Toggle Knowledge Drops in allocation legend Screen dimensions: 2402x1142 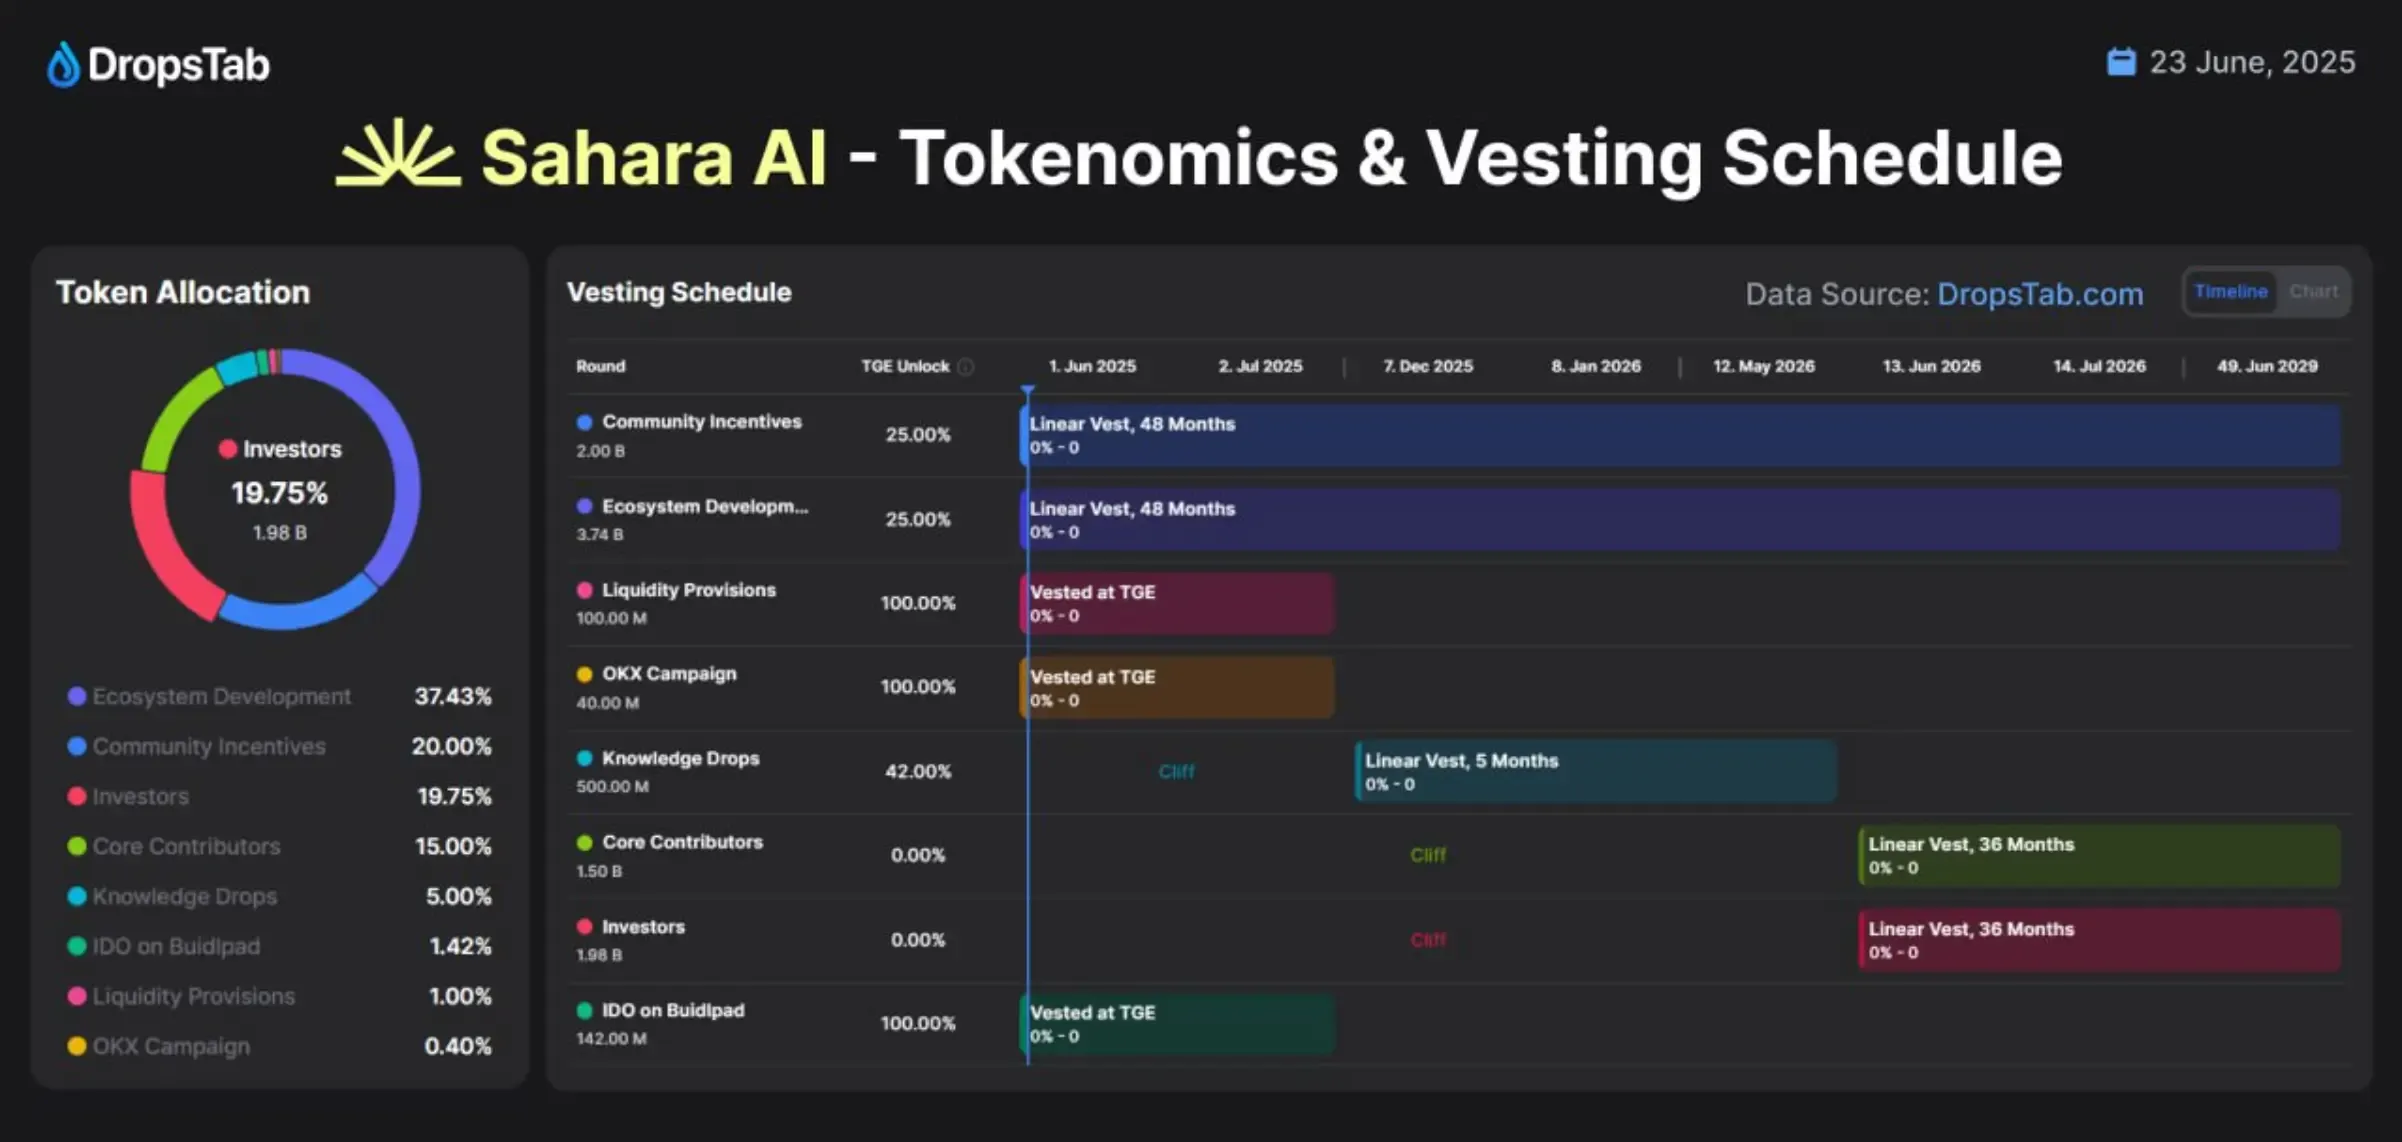184,896
